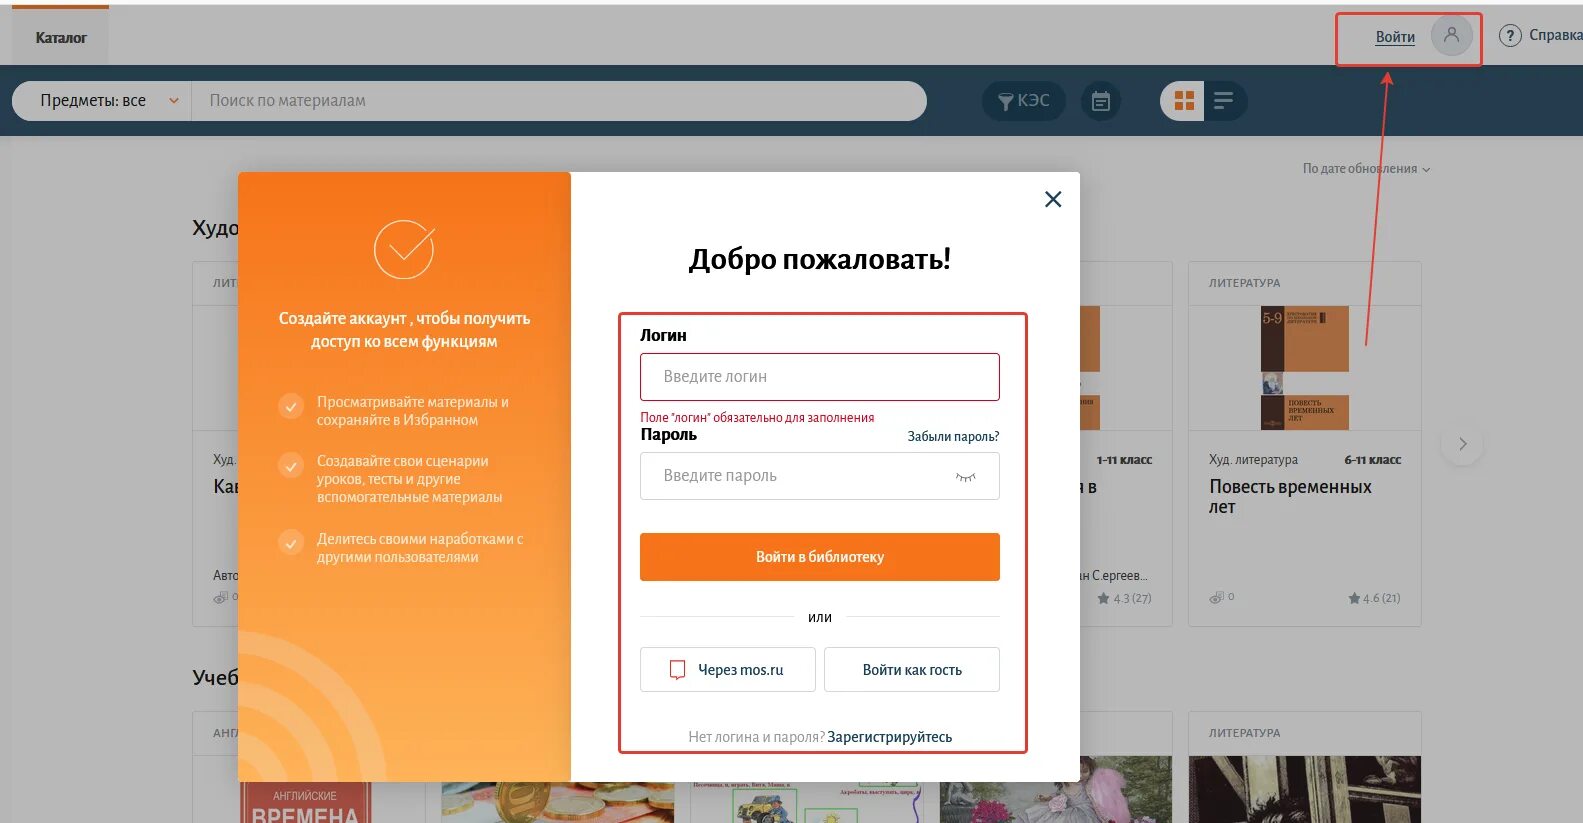Click the Пароль input field

(819, 476)
